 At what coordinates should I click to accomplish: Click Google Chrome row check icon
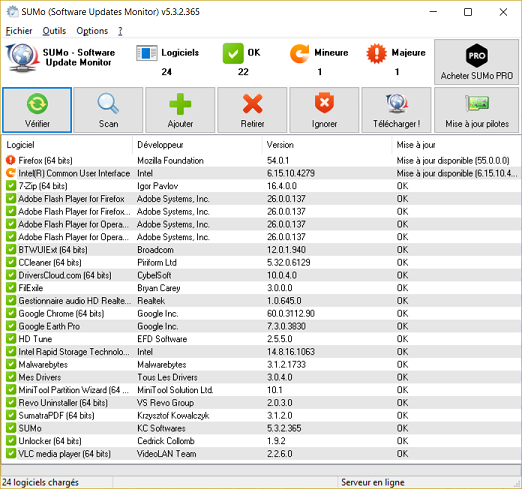11,313
